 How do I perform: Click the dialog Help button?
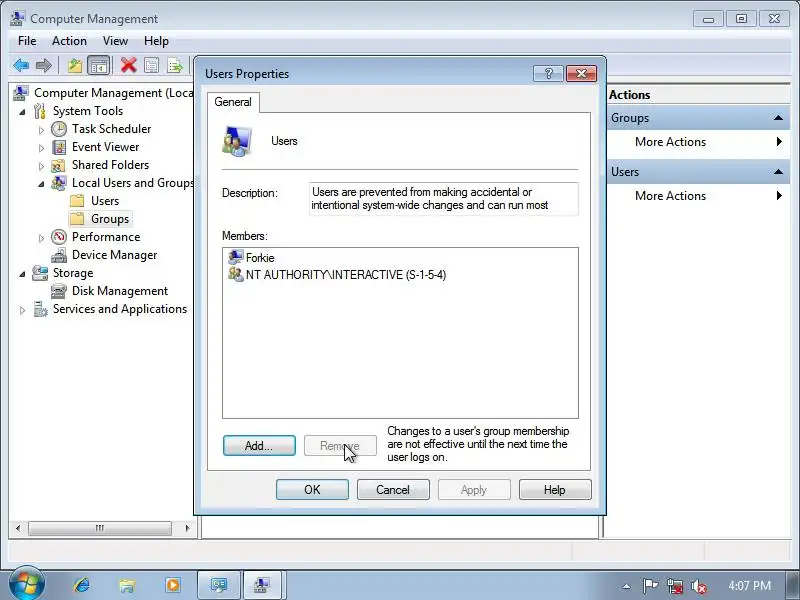click(x=555, y=490)
